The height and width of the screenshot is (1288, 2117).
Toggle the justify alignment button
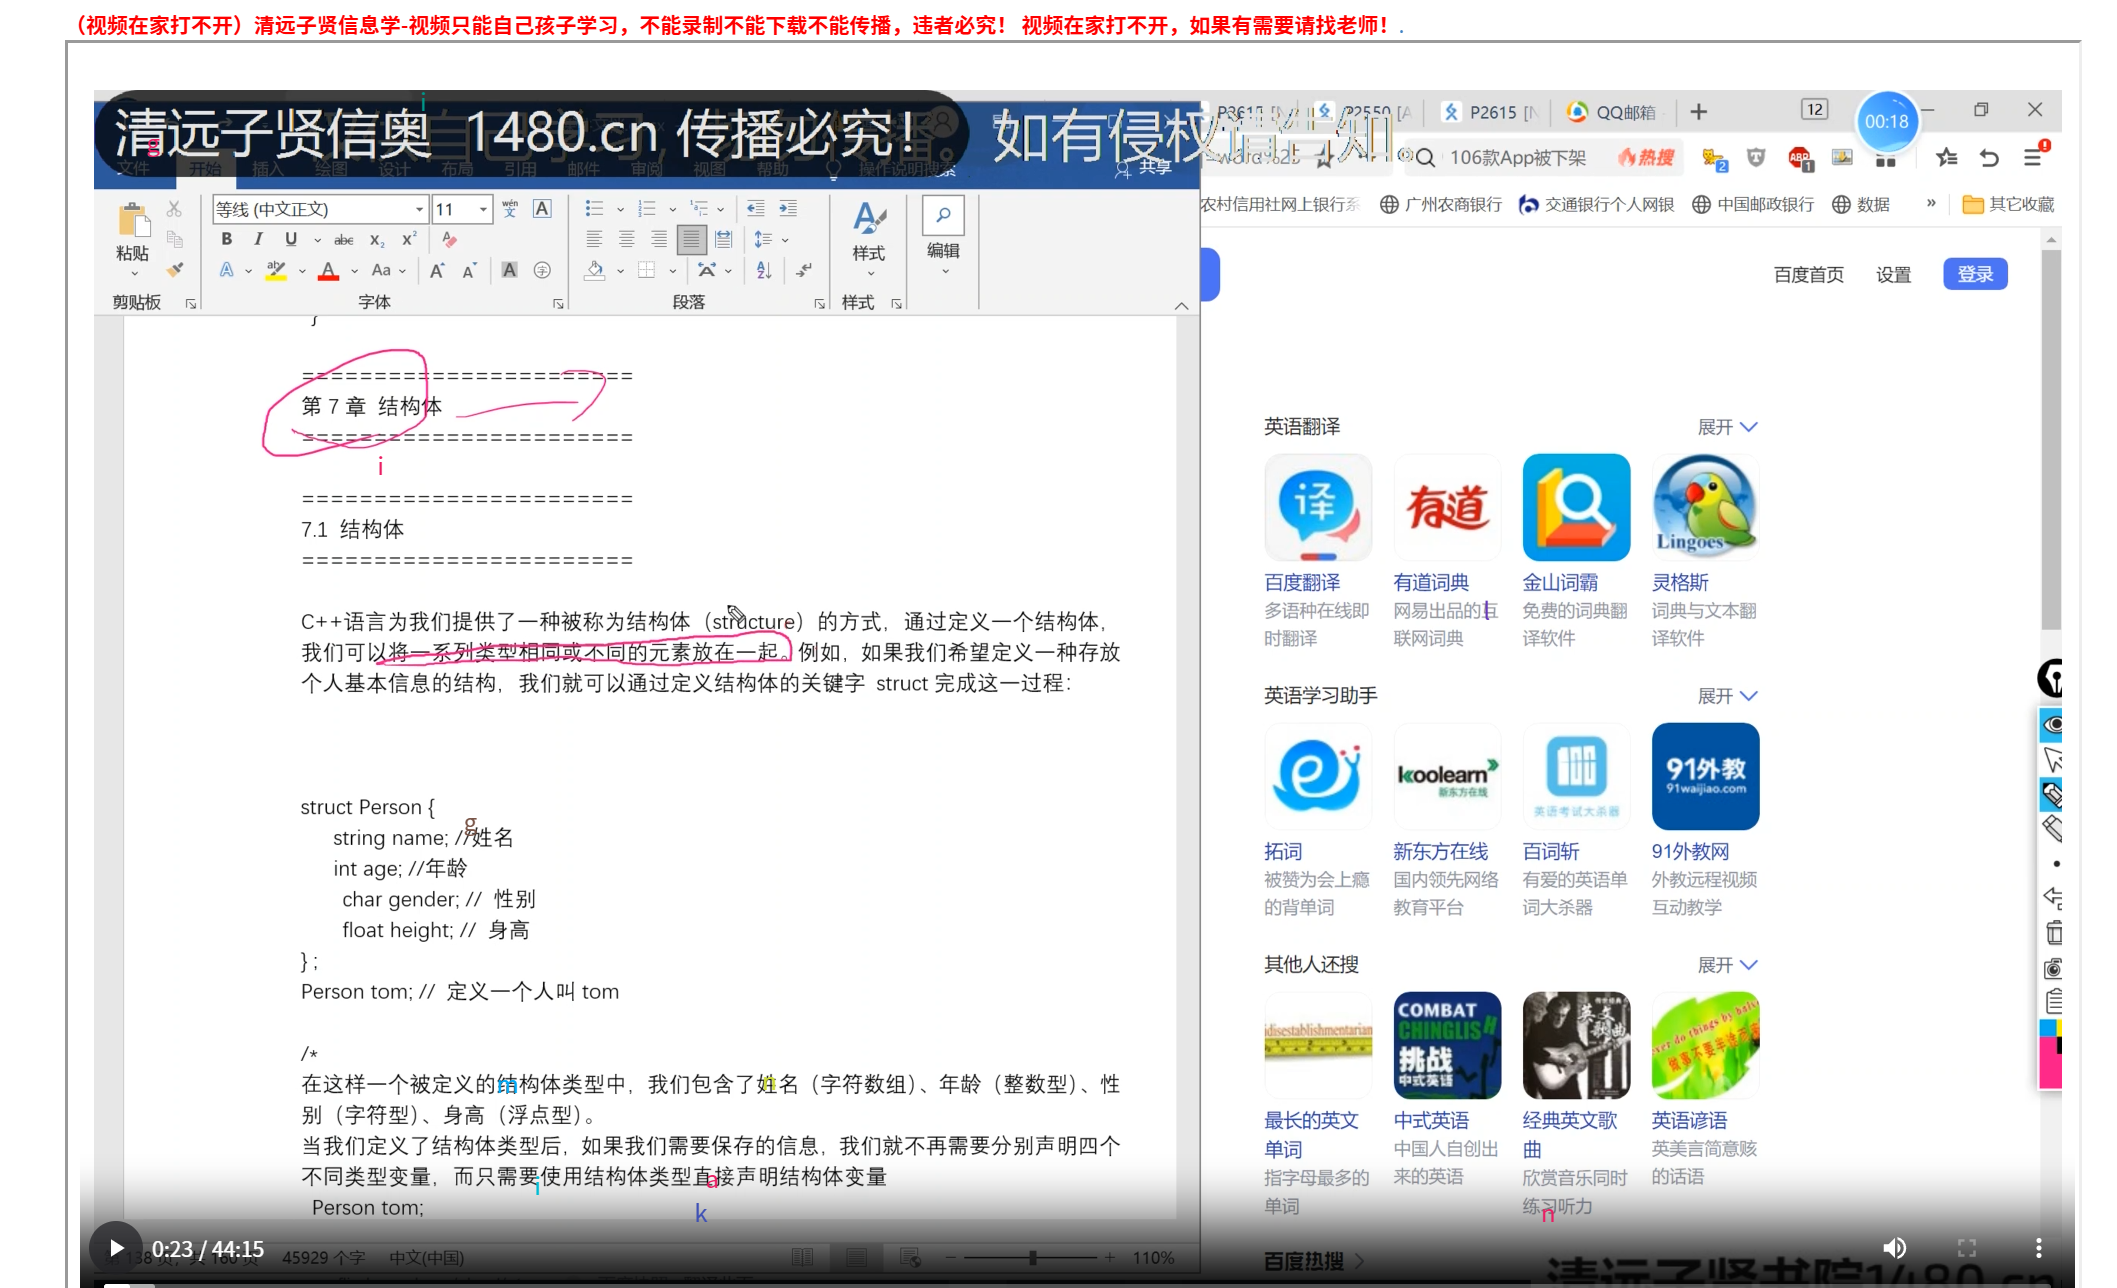pos(690,239)
